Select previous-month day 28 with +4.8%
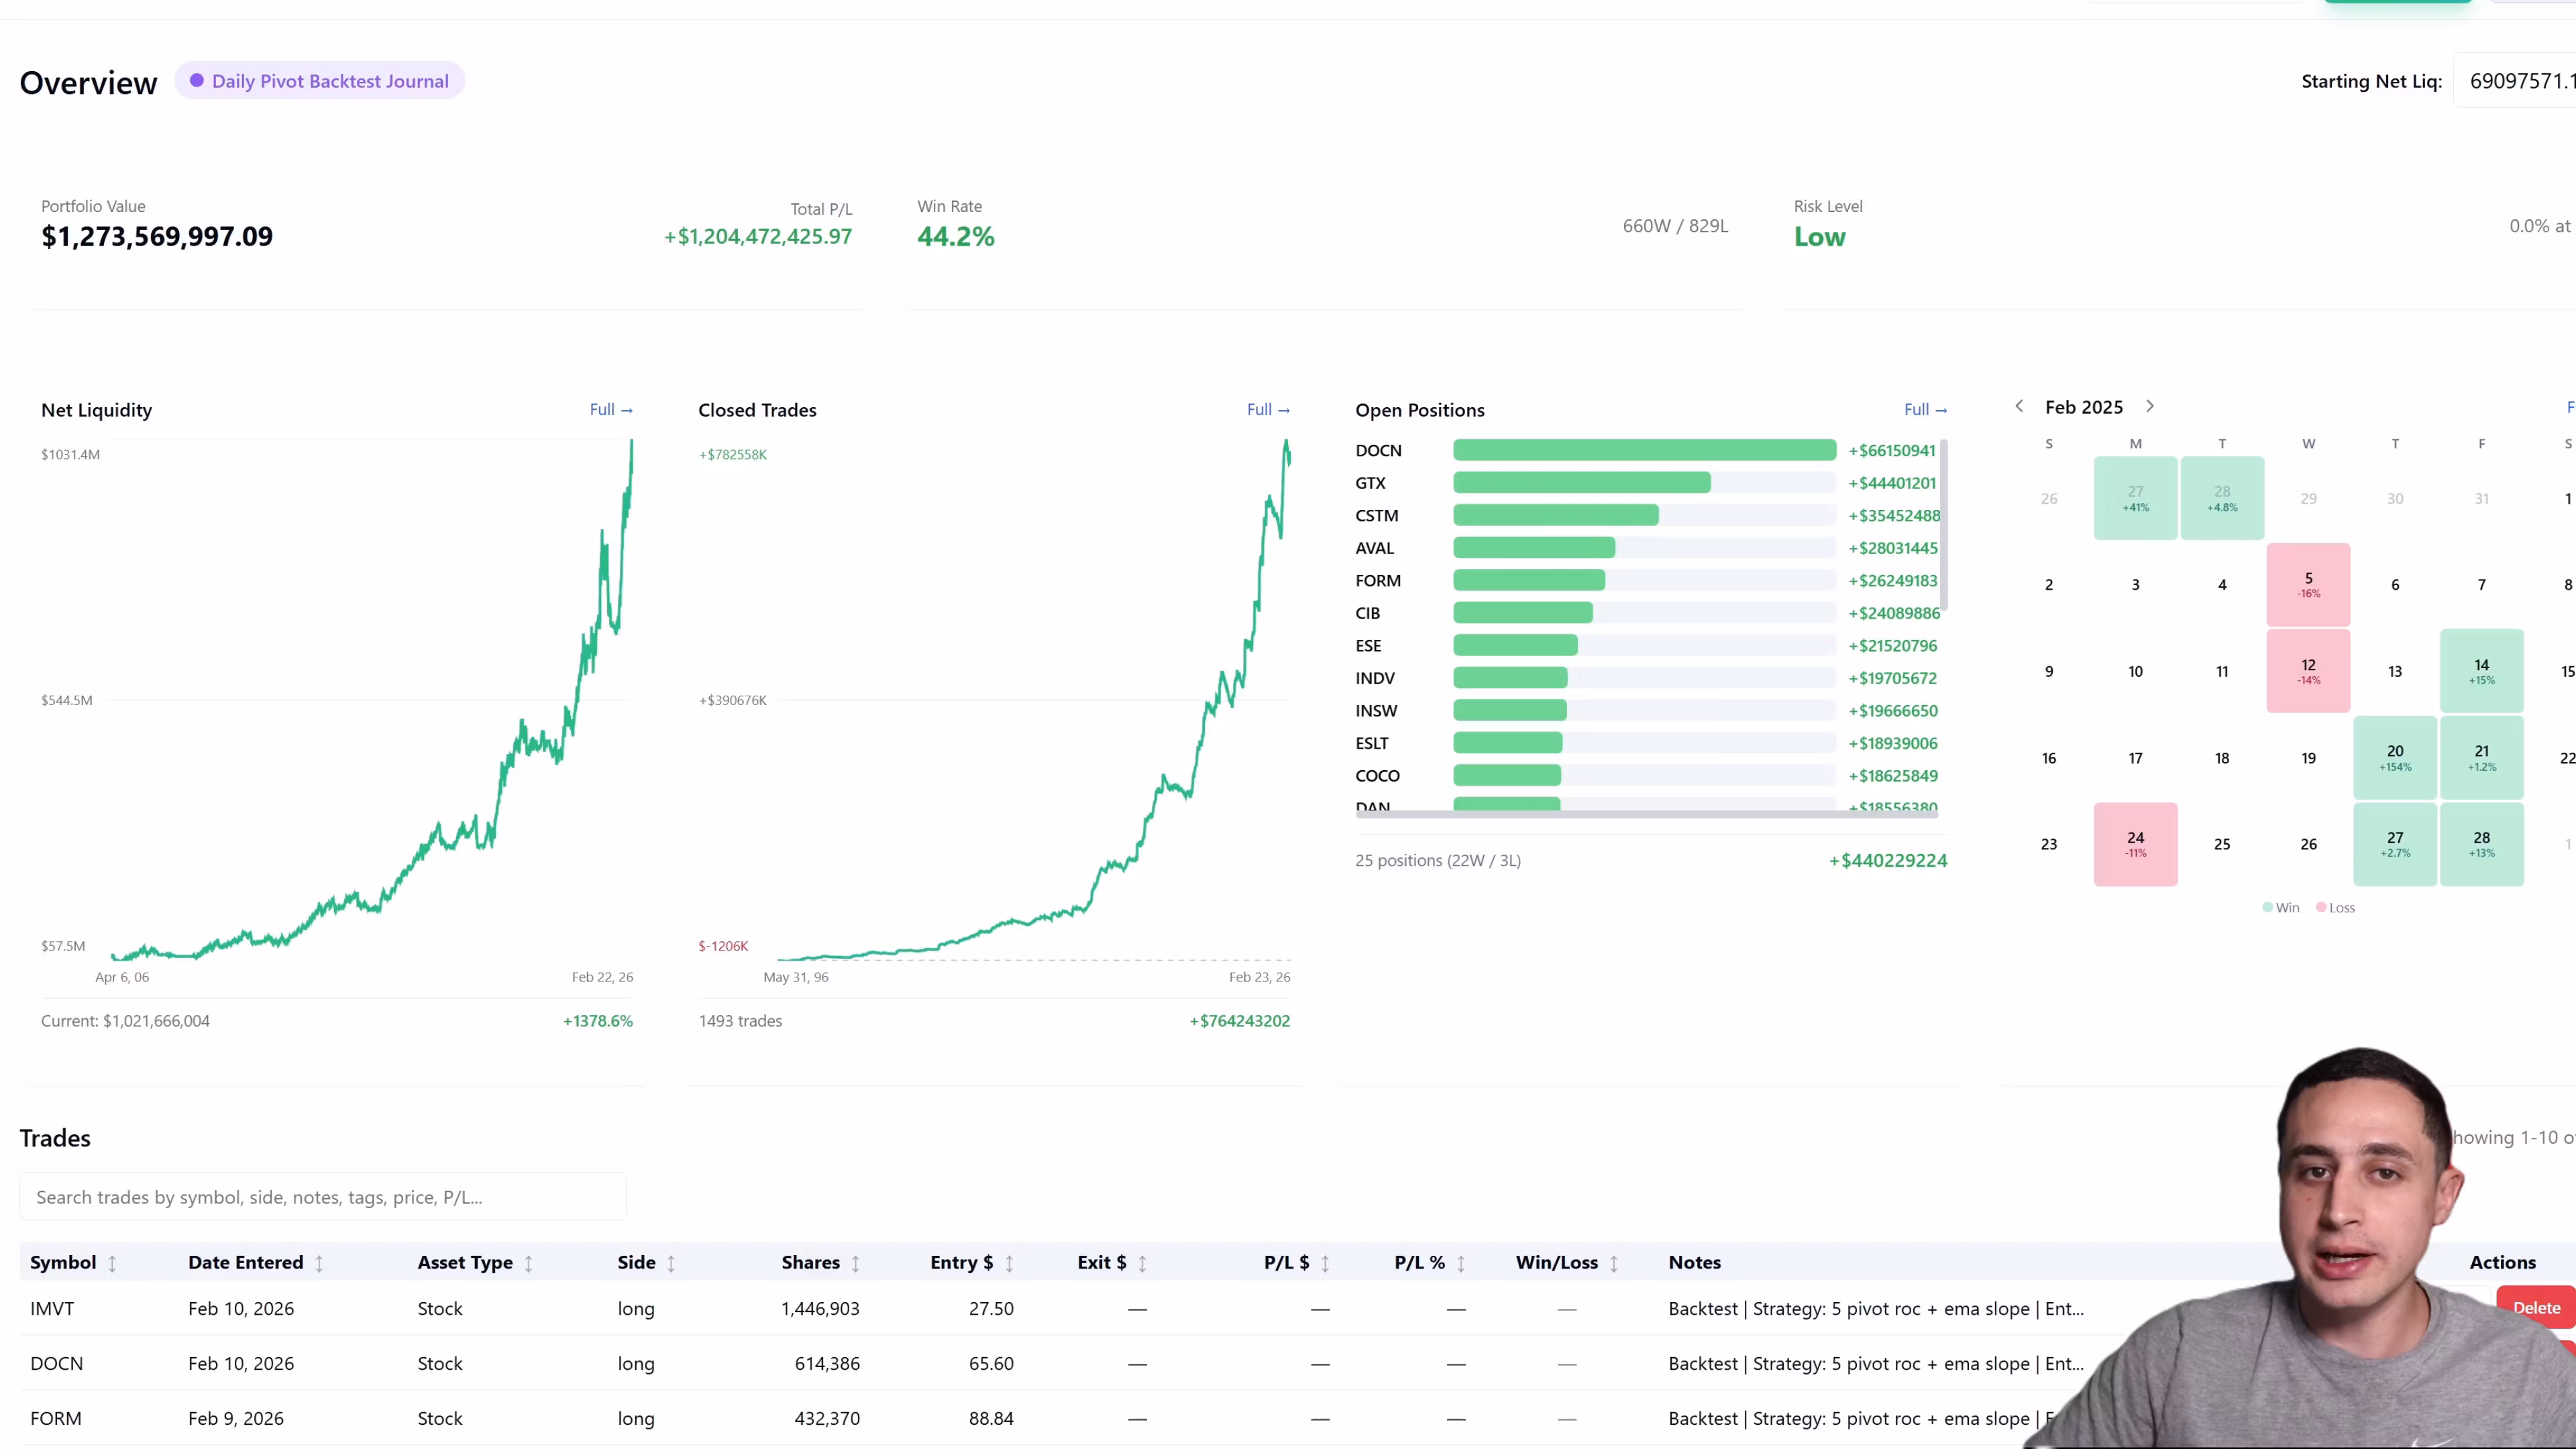This screenshot has height=1449, width=2576. click(2222, 498)
